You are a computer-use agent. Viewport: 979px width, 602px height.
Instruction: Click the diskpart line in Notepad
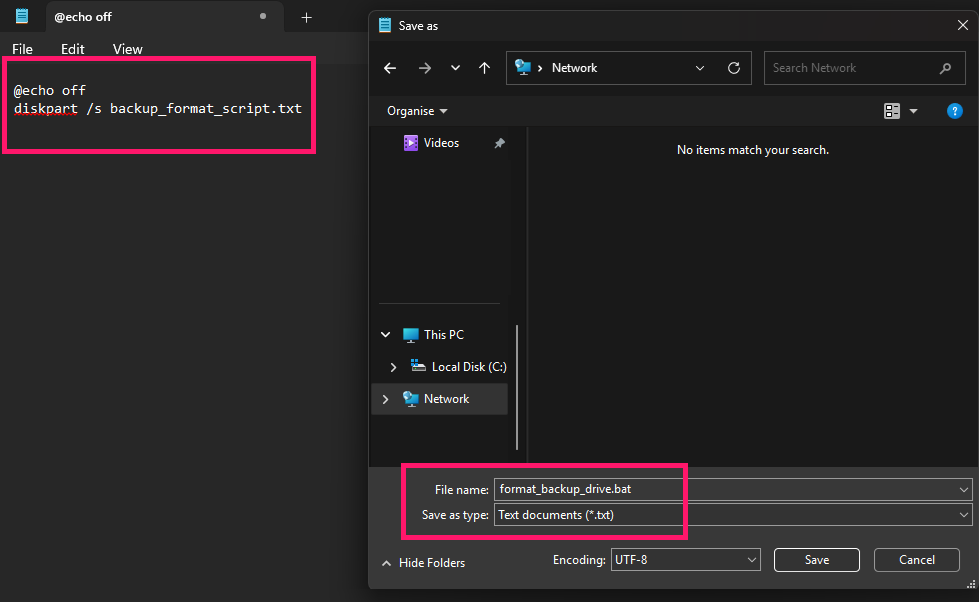click(157, 109)
